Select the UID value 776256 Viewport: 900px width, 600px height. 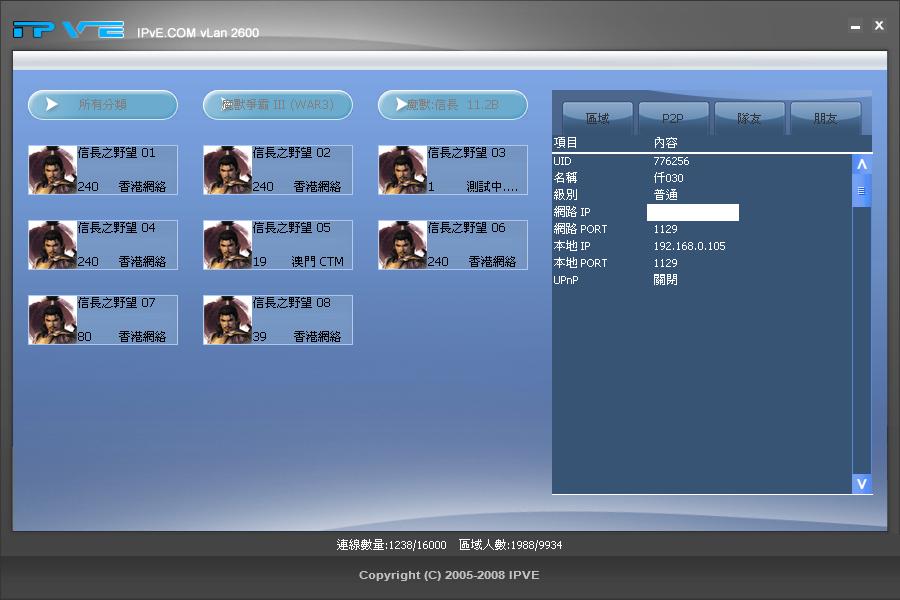click(x=671, y=161)
